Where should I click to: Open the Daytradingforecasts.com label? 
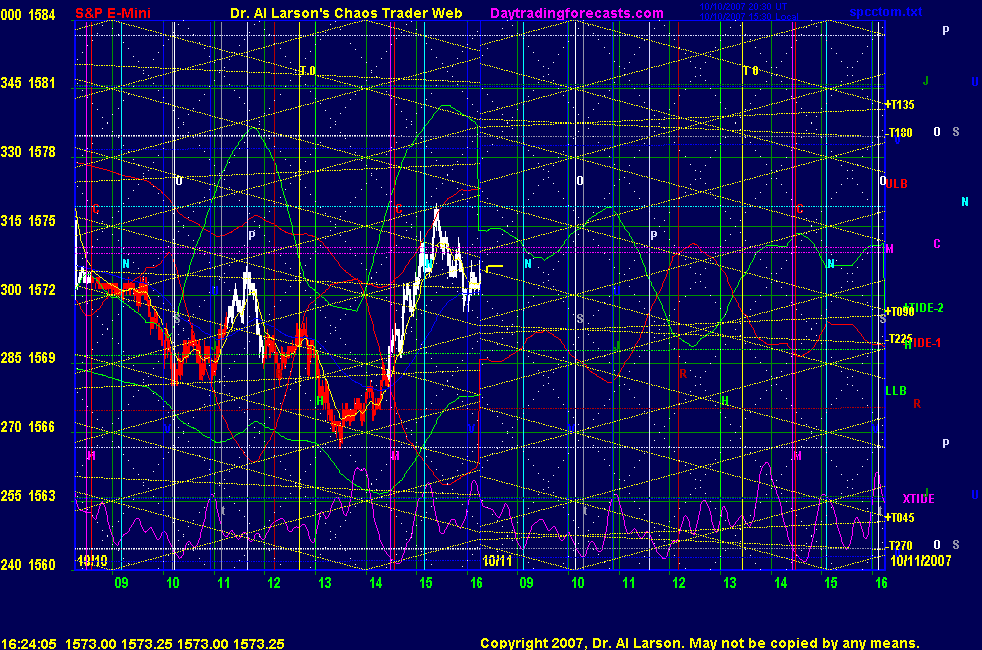pyautogui.click(x=577, y=13)
